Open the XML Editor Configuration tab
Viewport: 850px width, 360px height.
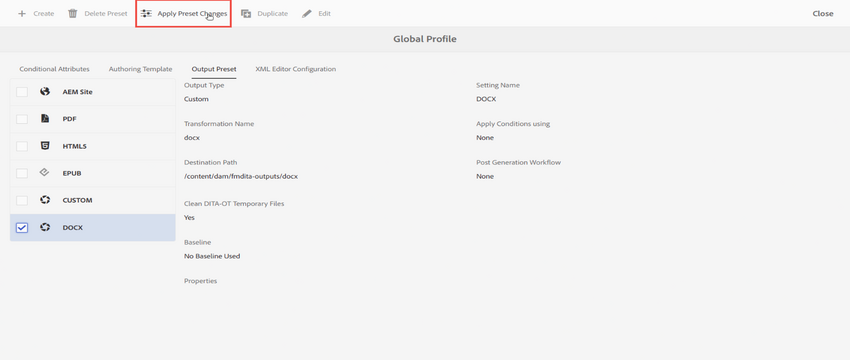tap(295, 69)
